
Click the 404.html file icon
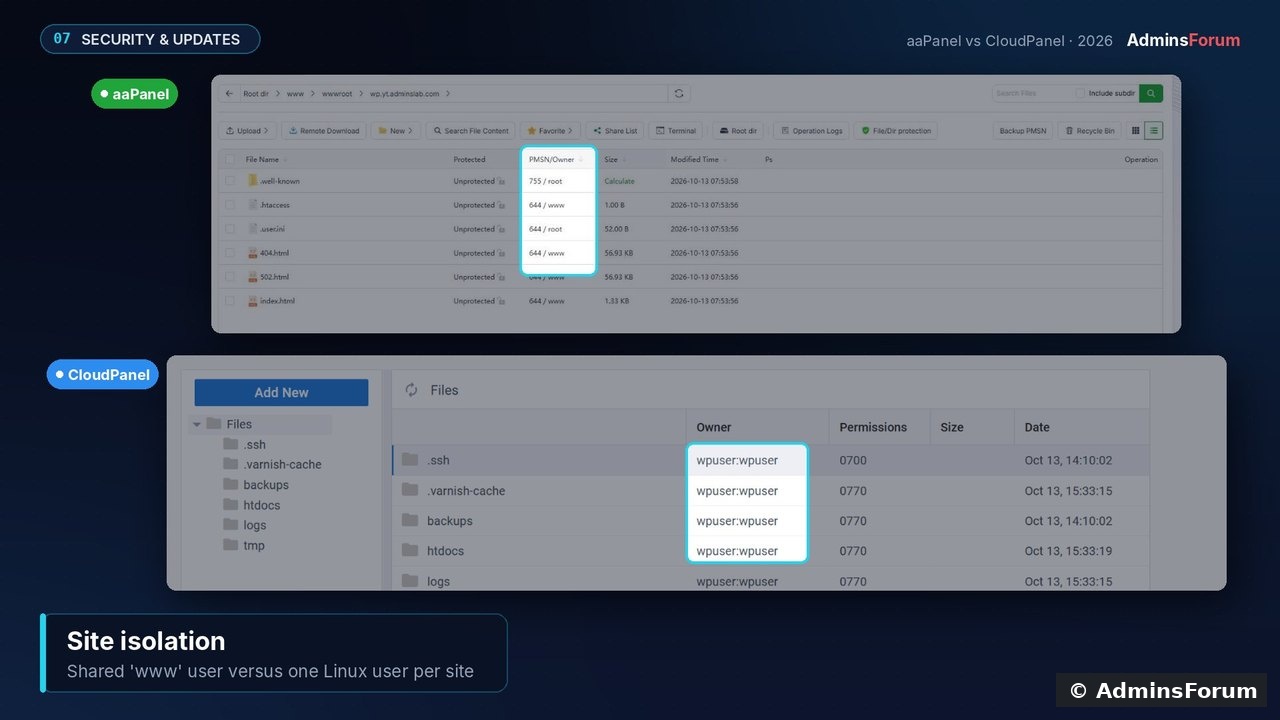[253, 253]
